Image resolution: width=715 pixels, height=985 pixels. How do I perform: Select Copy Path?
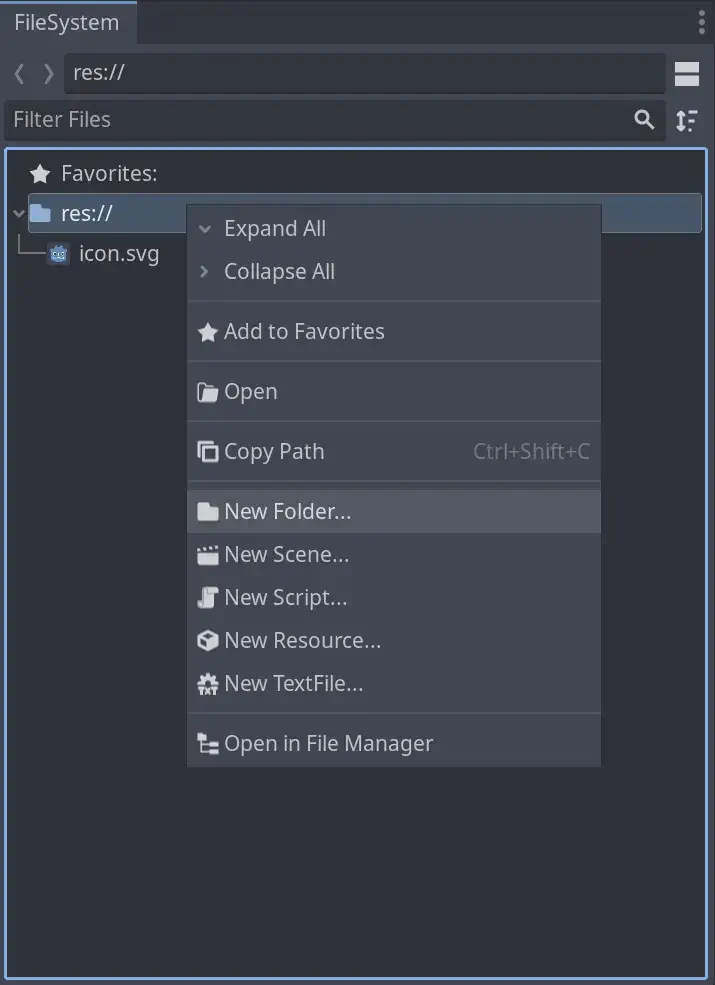394,451
